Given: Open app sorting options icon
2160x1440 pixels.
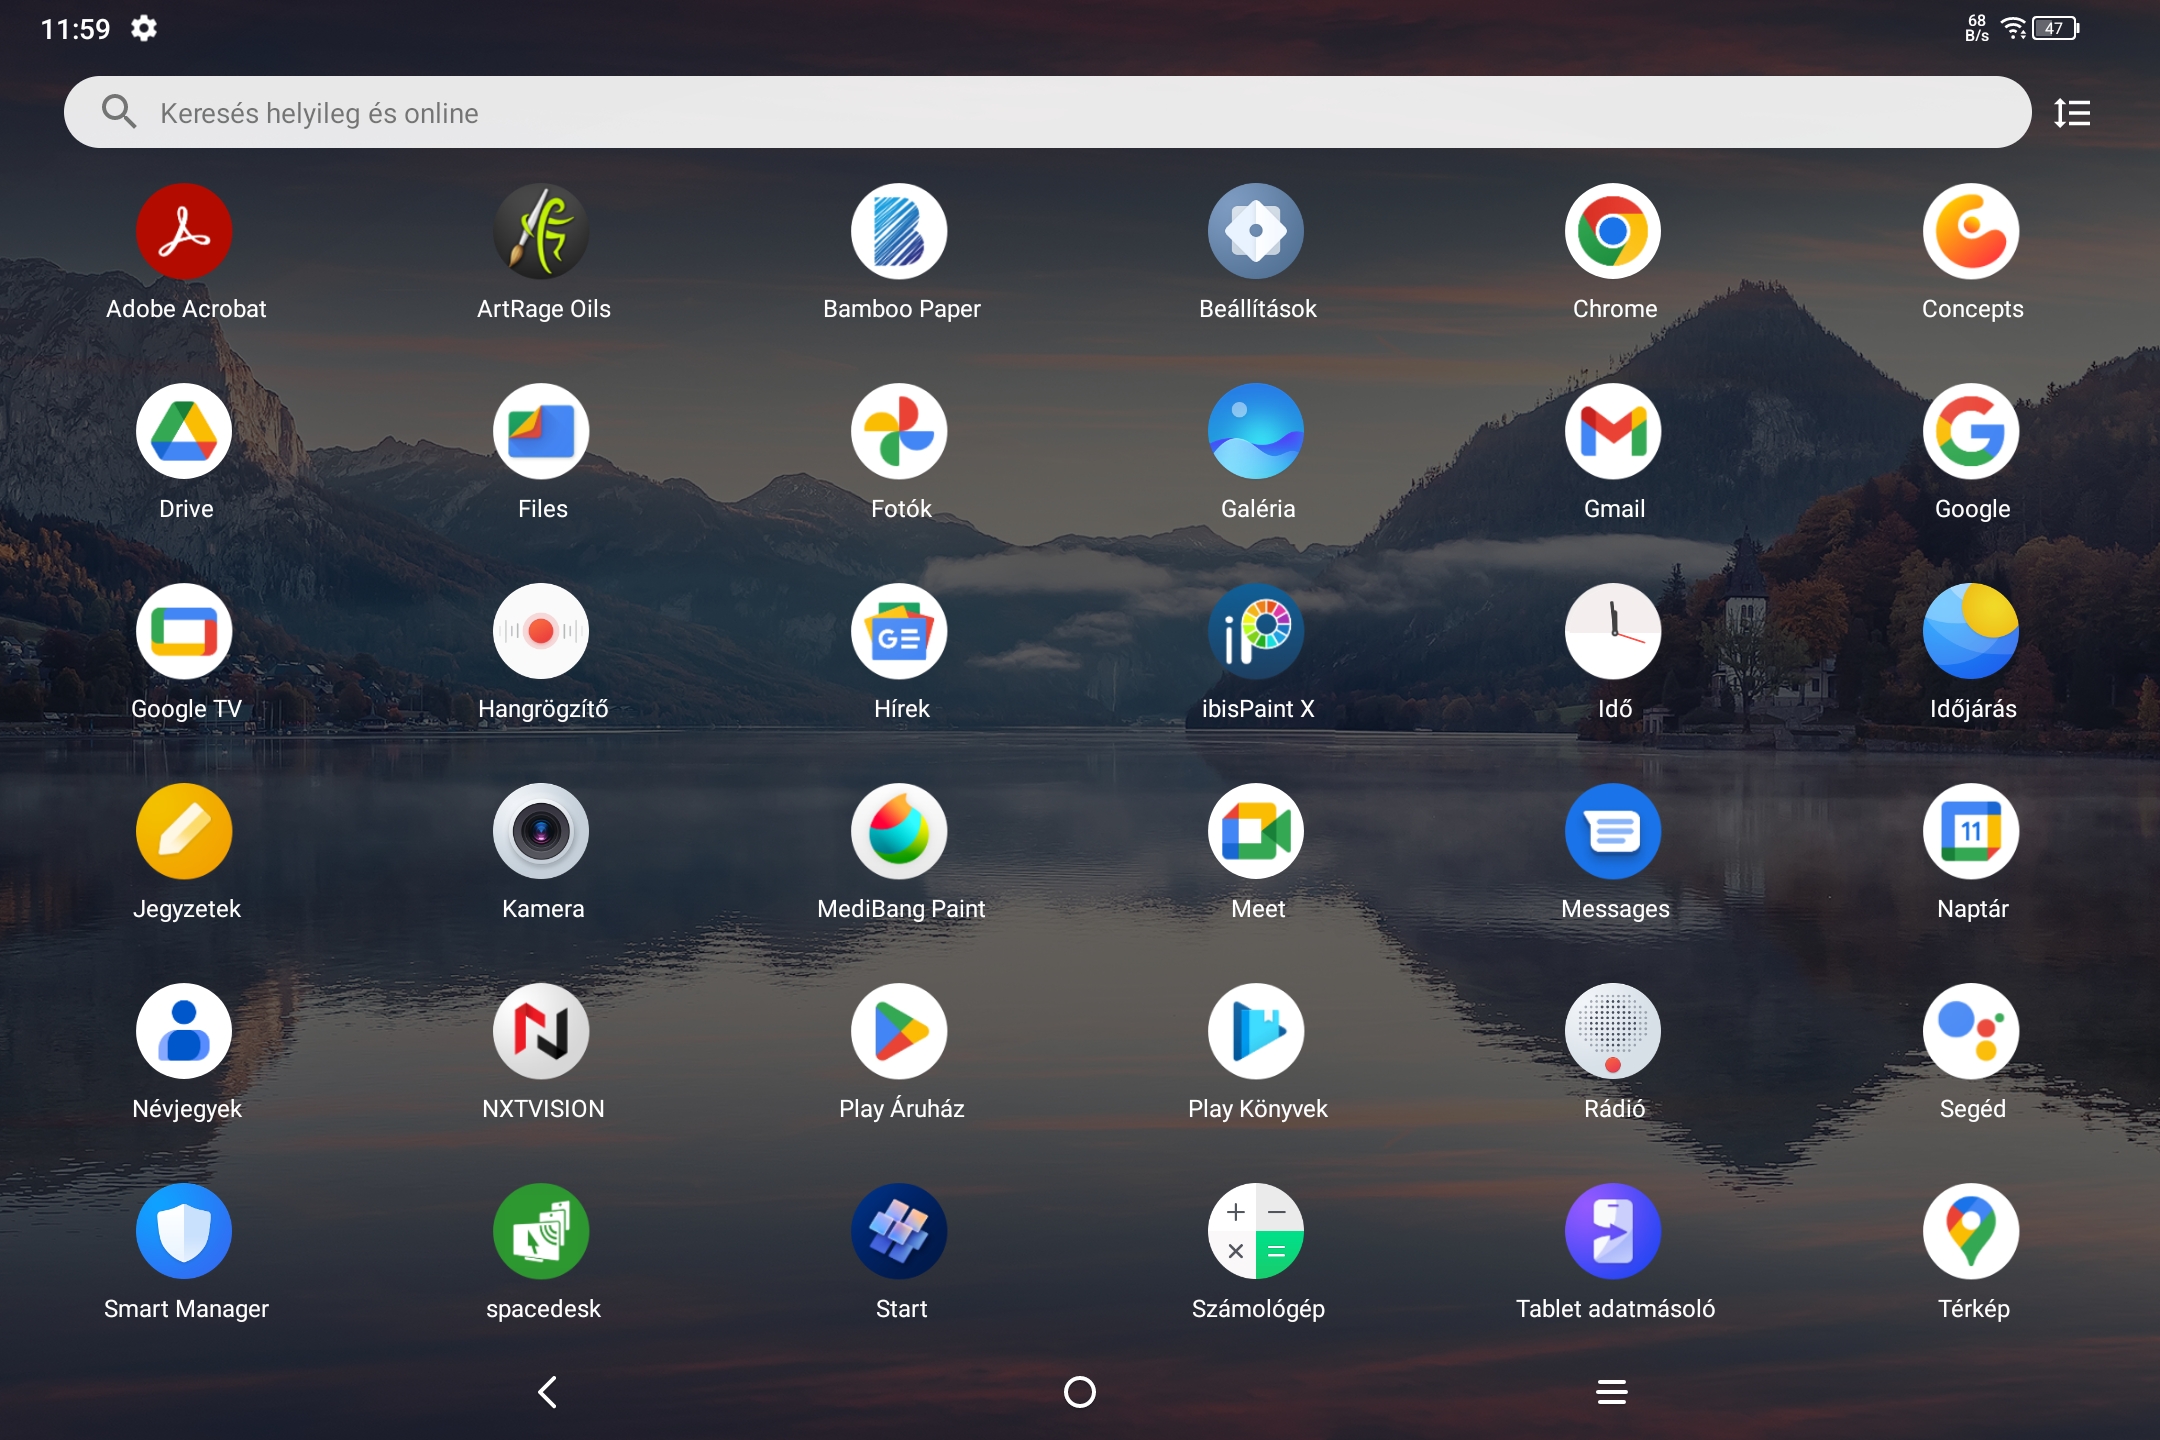Looking at the screenshot, I should point(2072,113).
